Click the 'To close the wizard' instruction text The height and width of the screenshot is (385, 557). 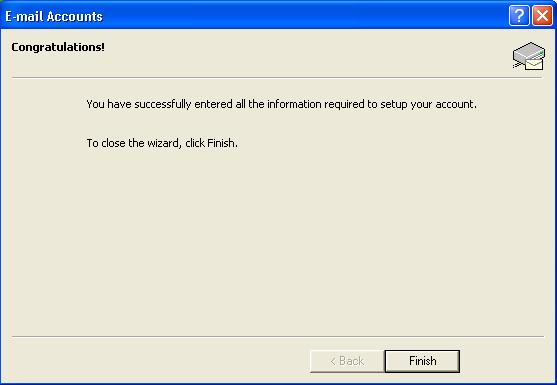162,143
